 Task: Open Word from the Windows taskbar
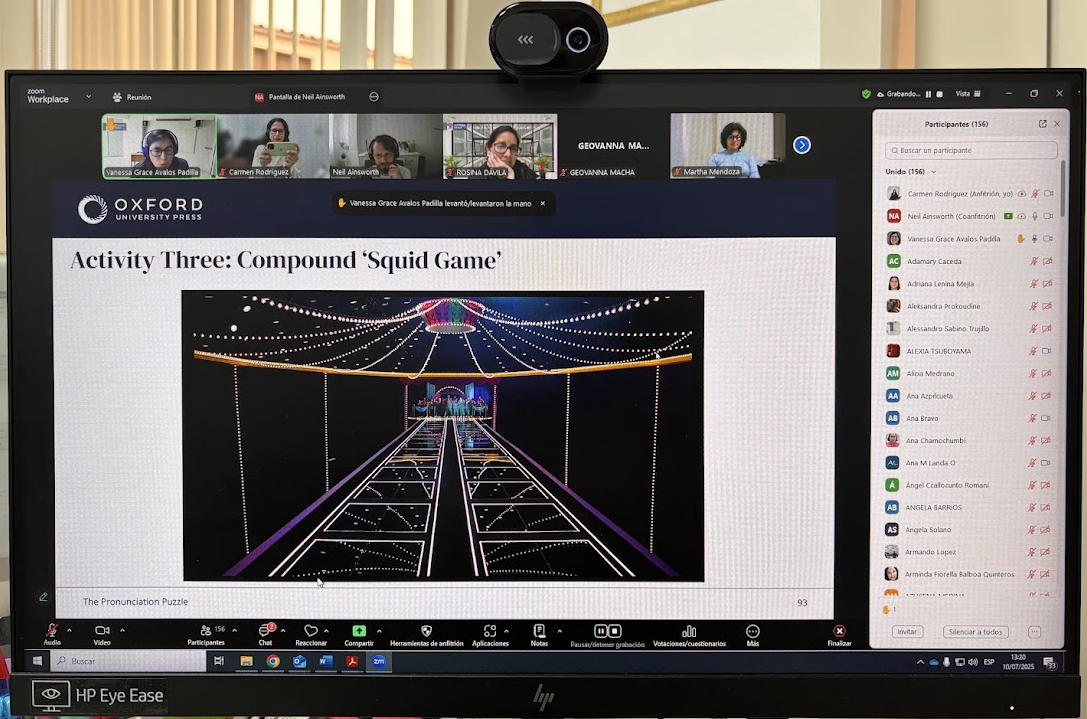pyautogui.click(x=326, y=661)
